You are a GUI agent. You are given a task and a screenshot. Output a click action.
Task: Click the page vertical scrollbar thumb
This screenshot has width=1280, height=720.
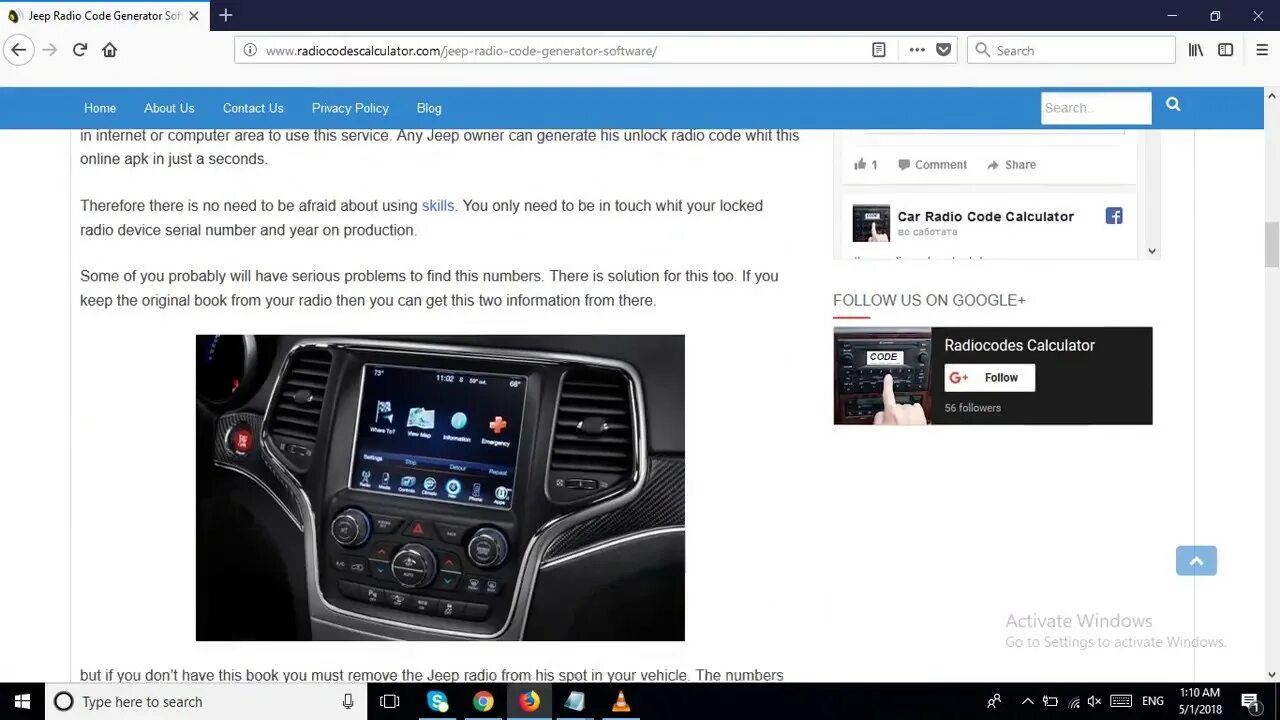[x=1272, y=244]
